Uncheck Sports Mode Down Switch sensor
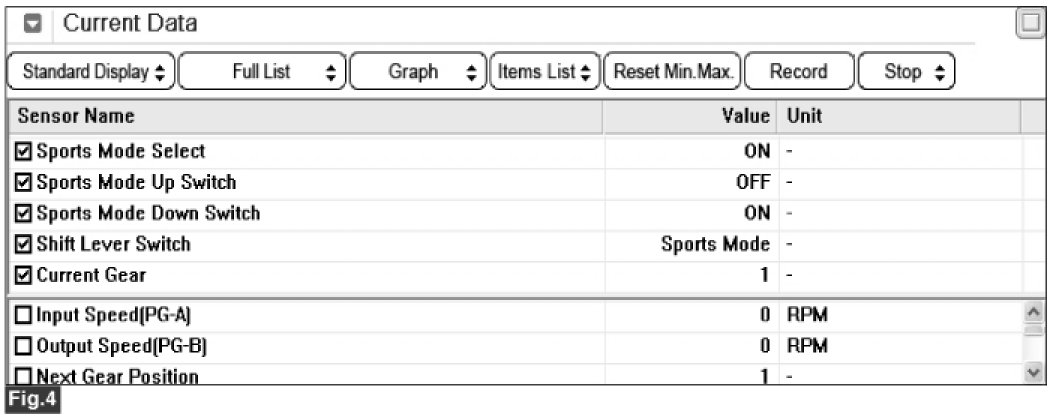 pos(24,213)
